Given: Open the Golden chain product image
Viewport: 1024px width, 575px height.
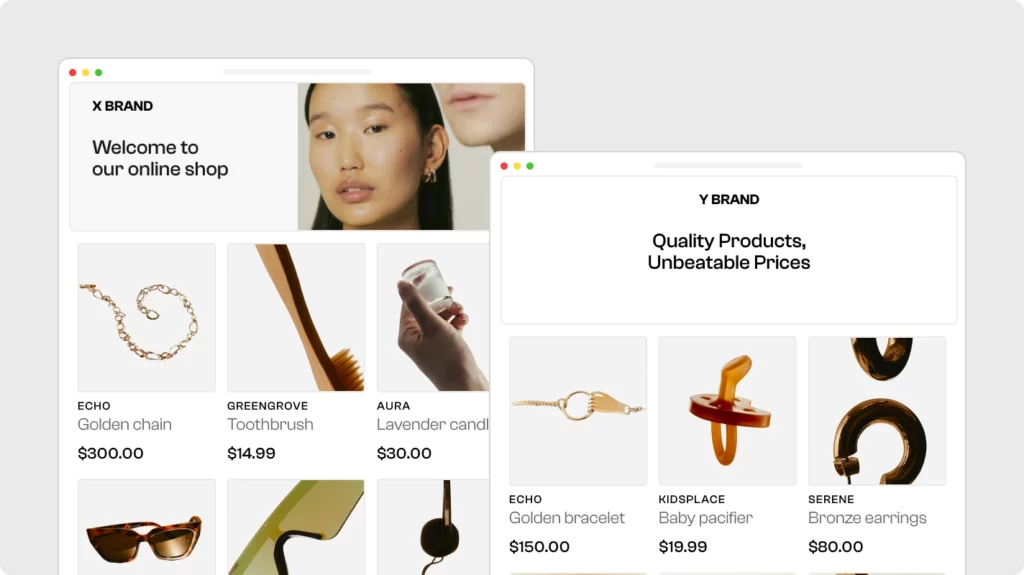Looking at the screenshot, I should click(x=146, y=318).
